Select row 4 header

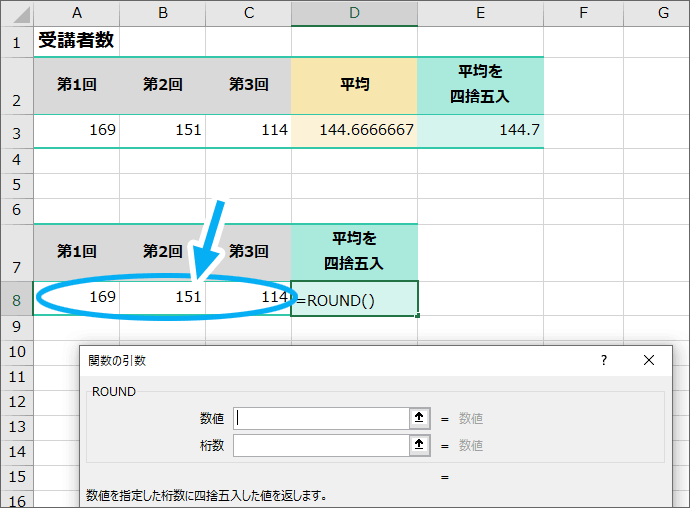point(17,160)
